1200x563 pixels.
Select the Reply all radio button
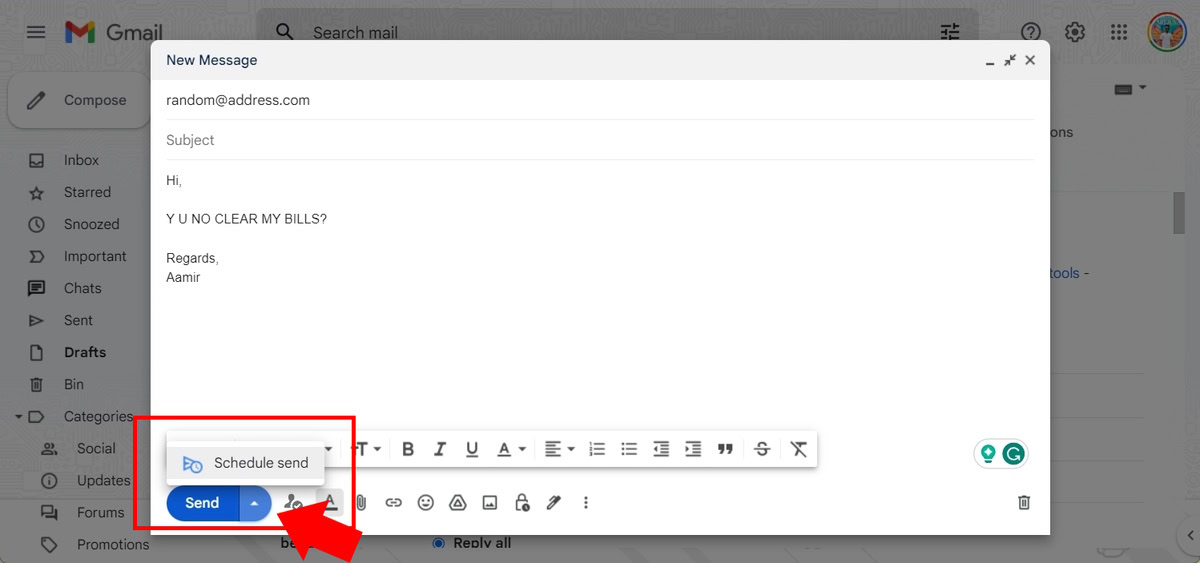pyautogui.click(x=438, y=543)
